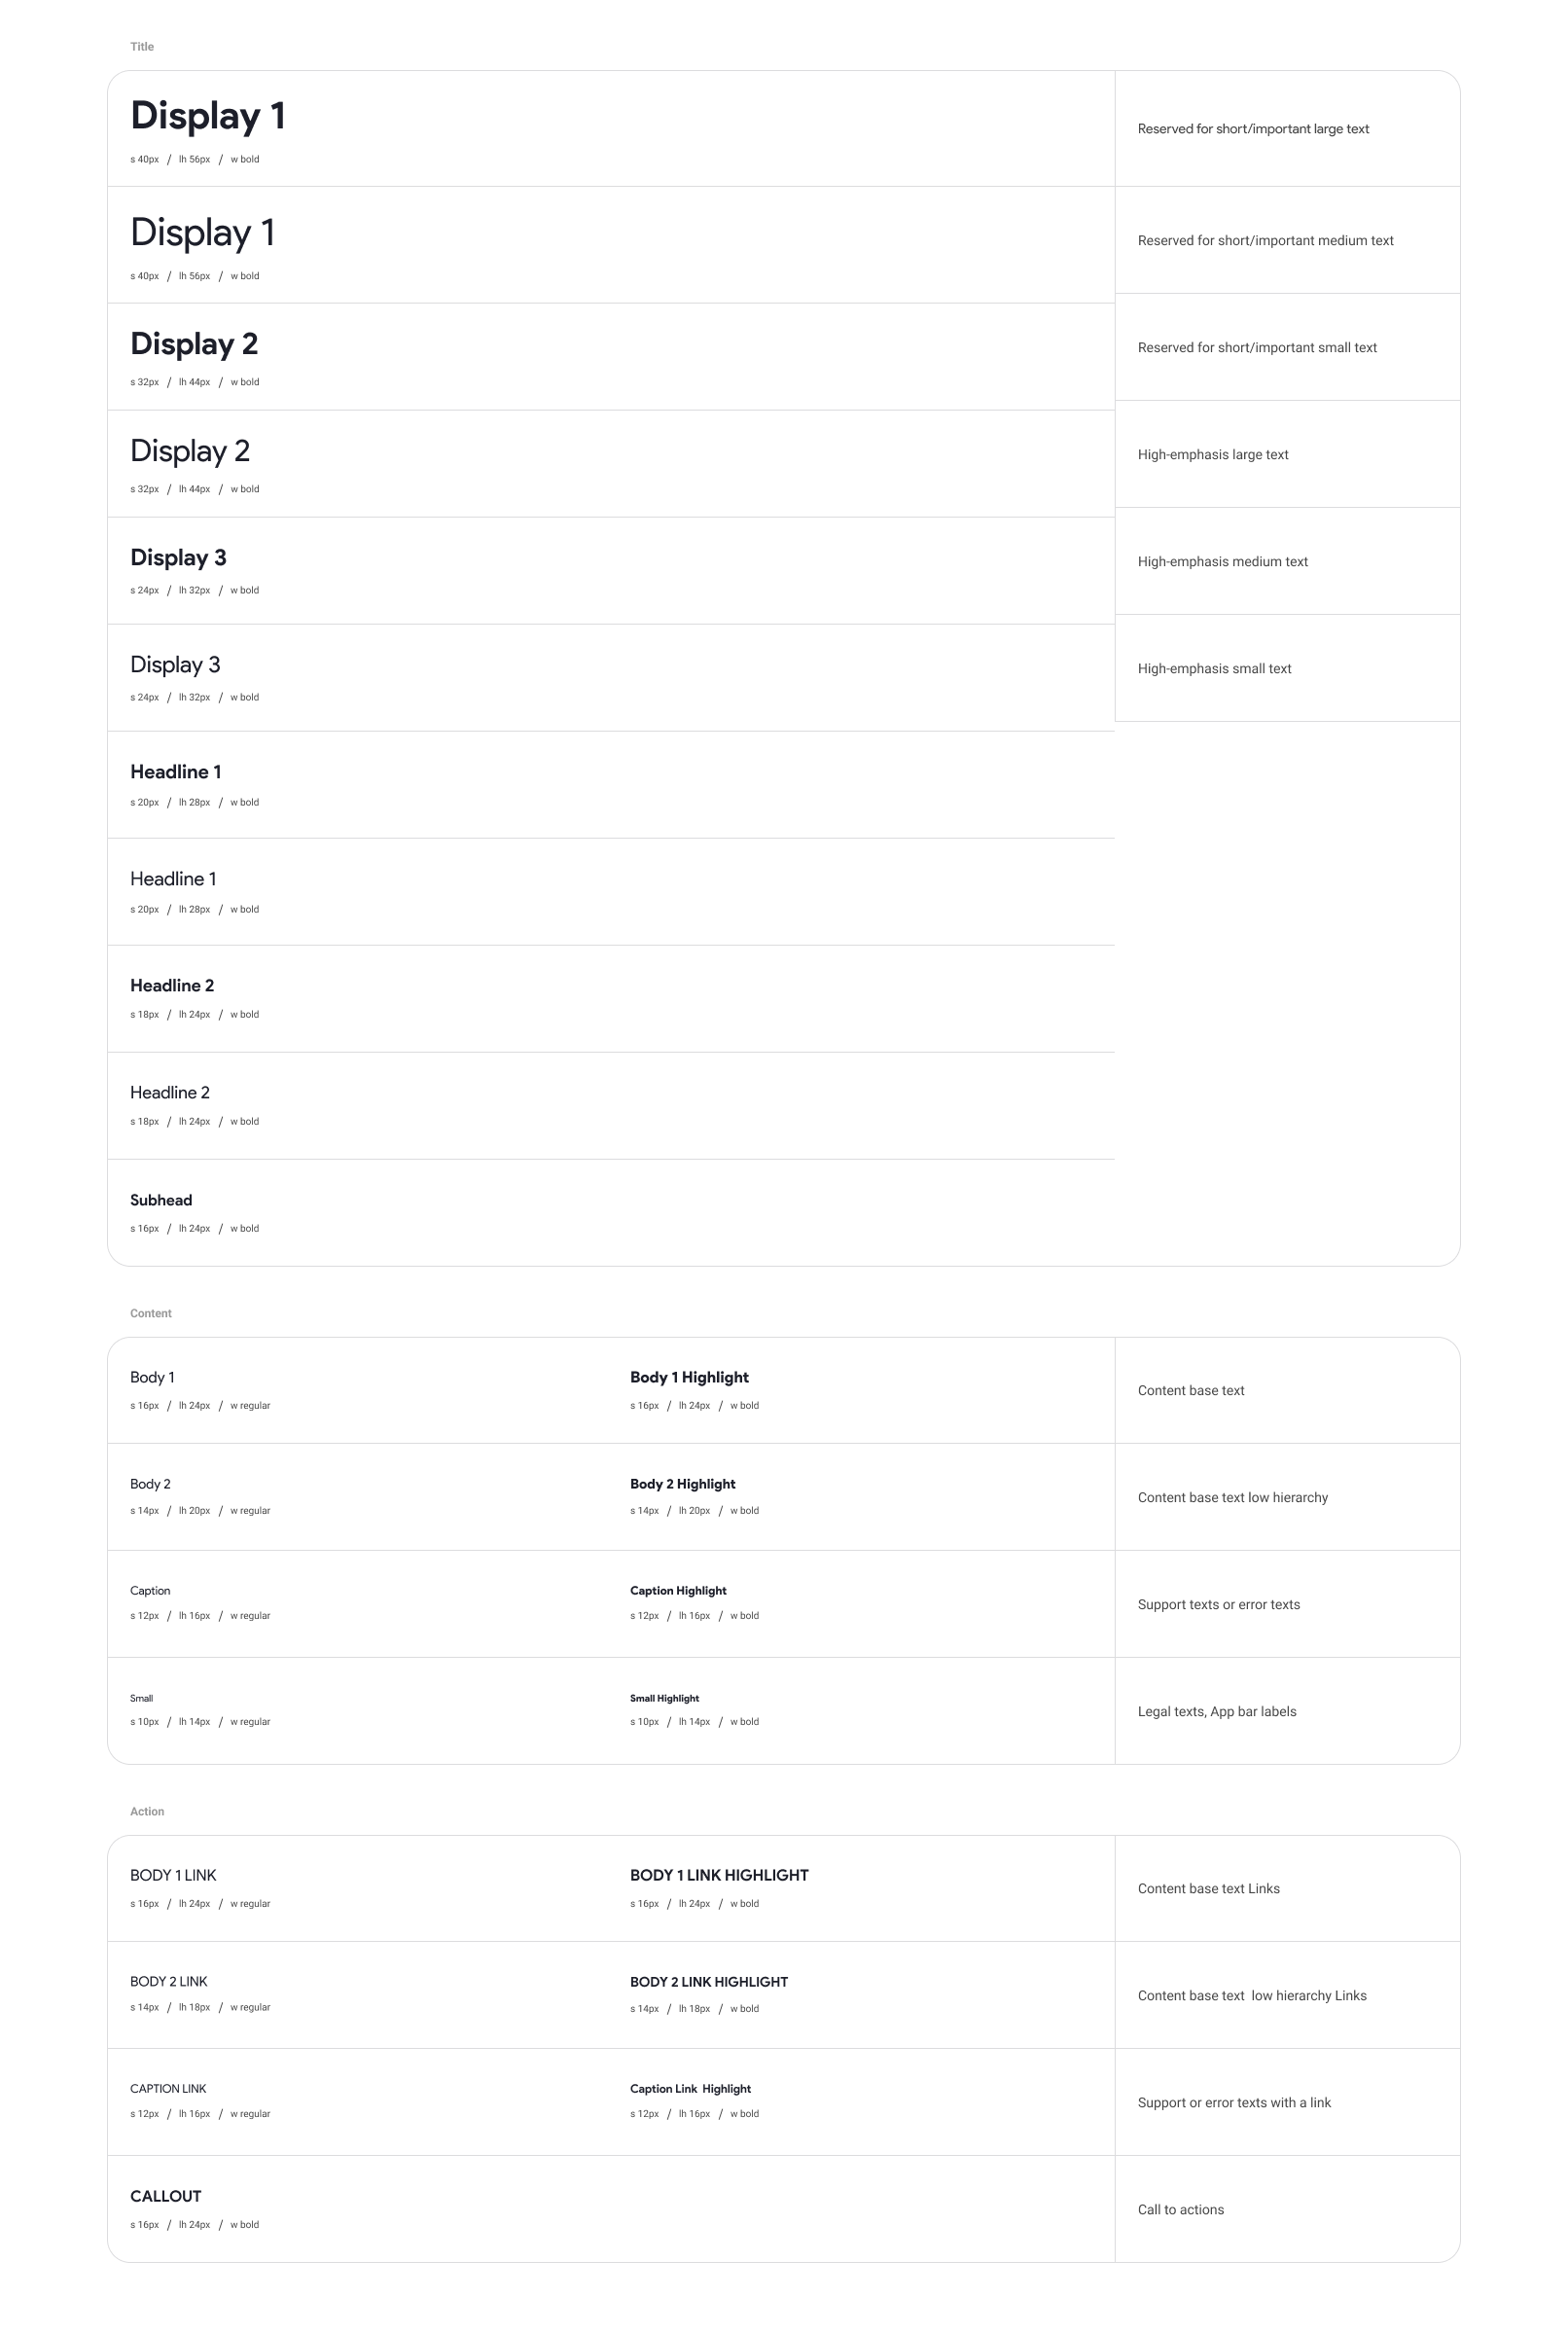
Task: Click the Title section label
Action: tap(142, 47)
